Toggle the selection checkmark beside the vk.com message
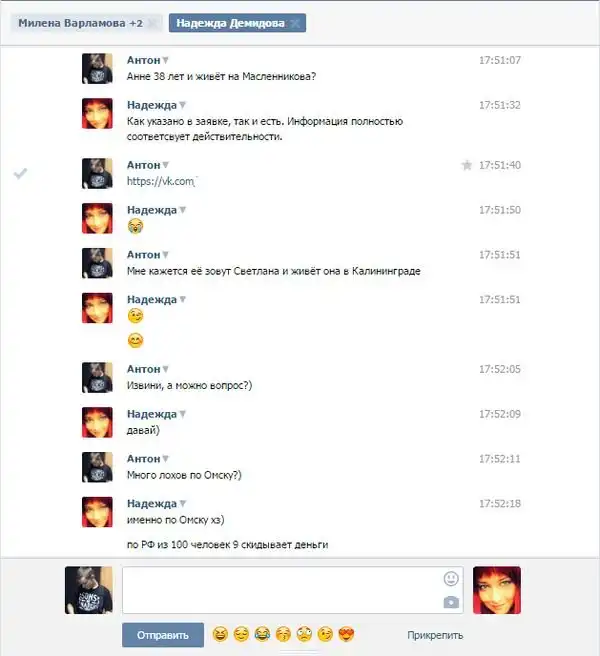Image resolution: width=600 pixels, height=656 pixels. pyautogui.click(x=20, y=173)
